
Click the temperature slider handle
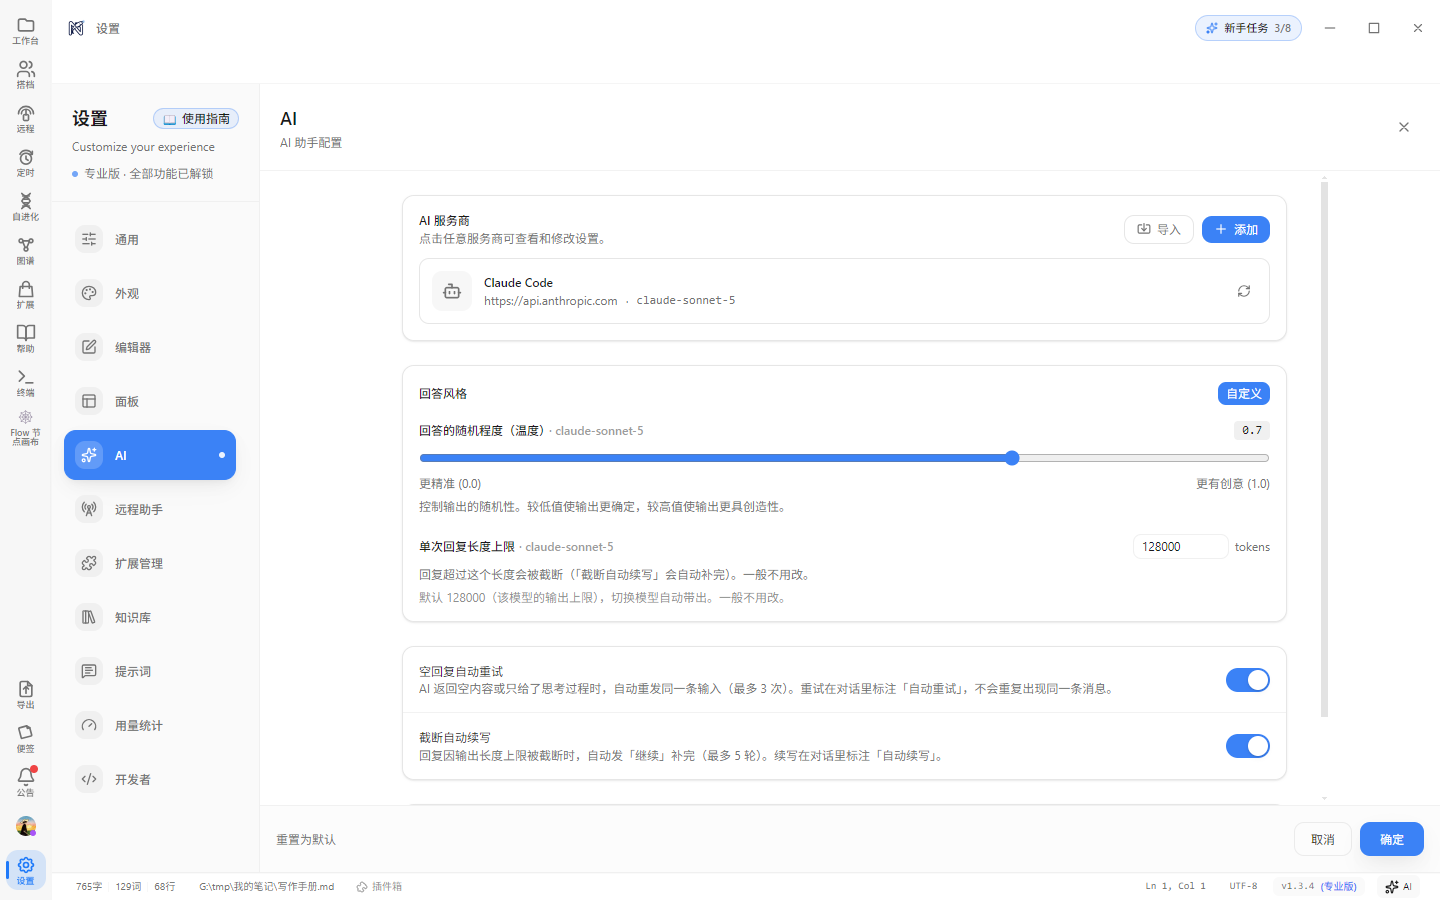click(x=1012, y=458)
